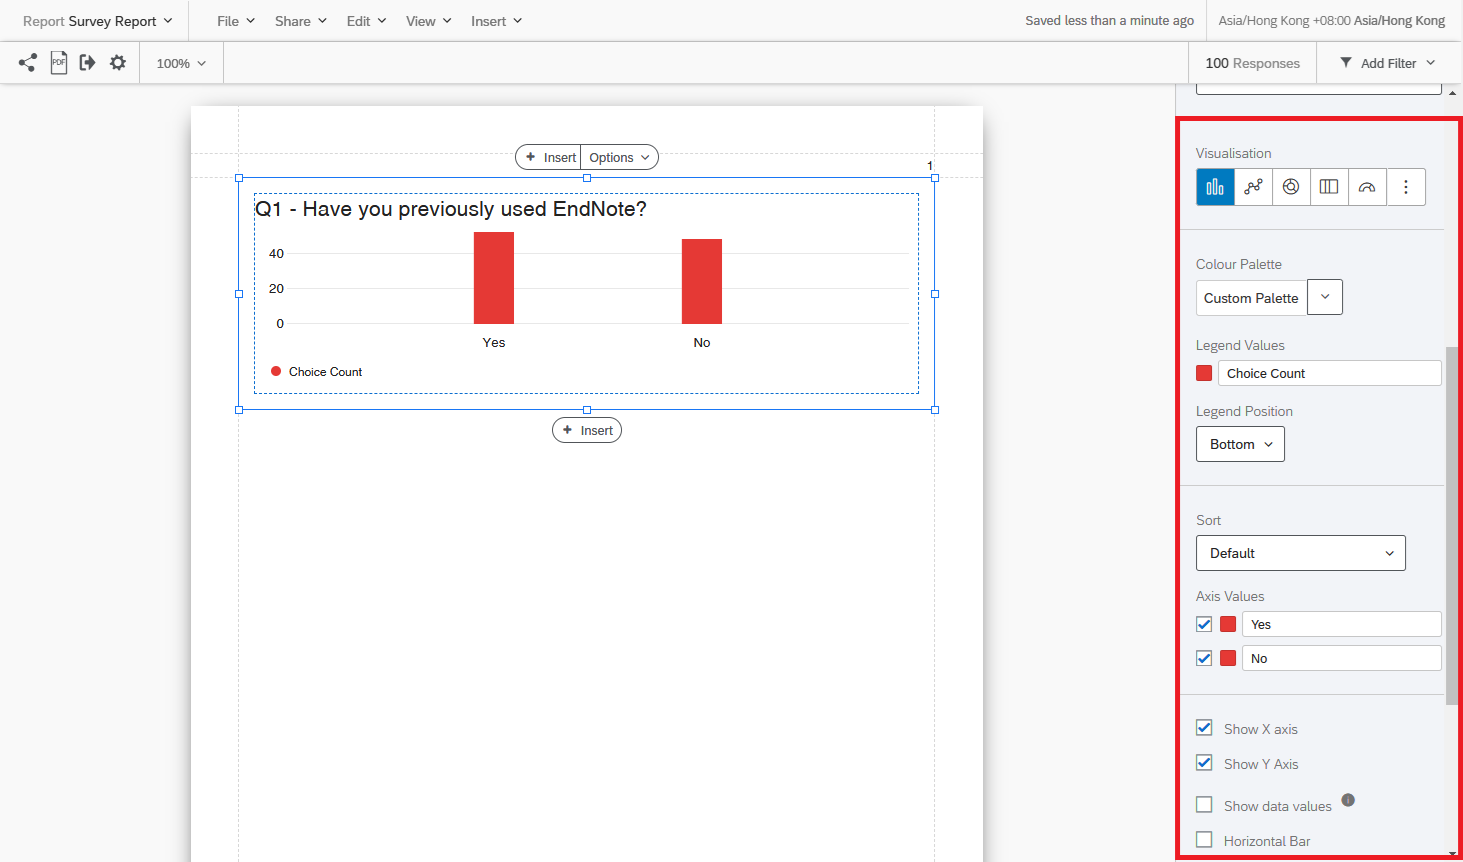This screenshot has height=862, width=1463.
Task: Click the PDF export icon
Action: 59,63
